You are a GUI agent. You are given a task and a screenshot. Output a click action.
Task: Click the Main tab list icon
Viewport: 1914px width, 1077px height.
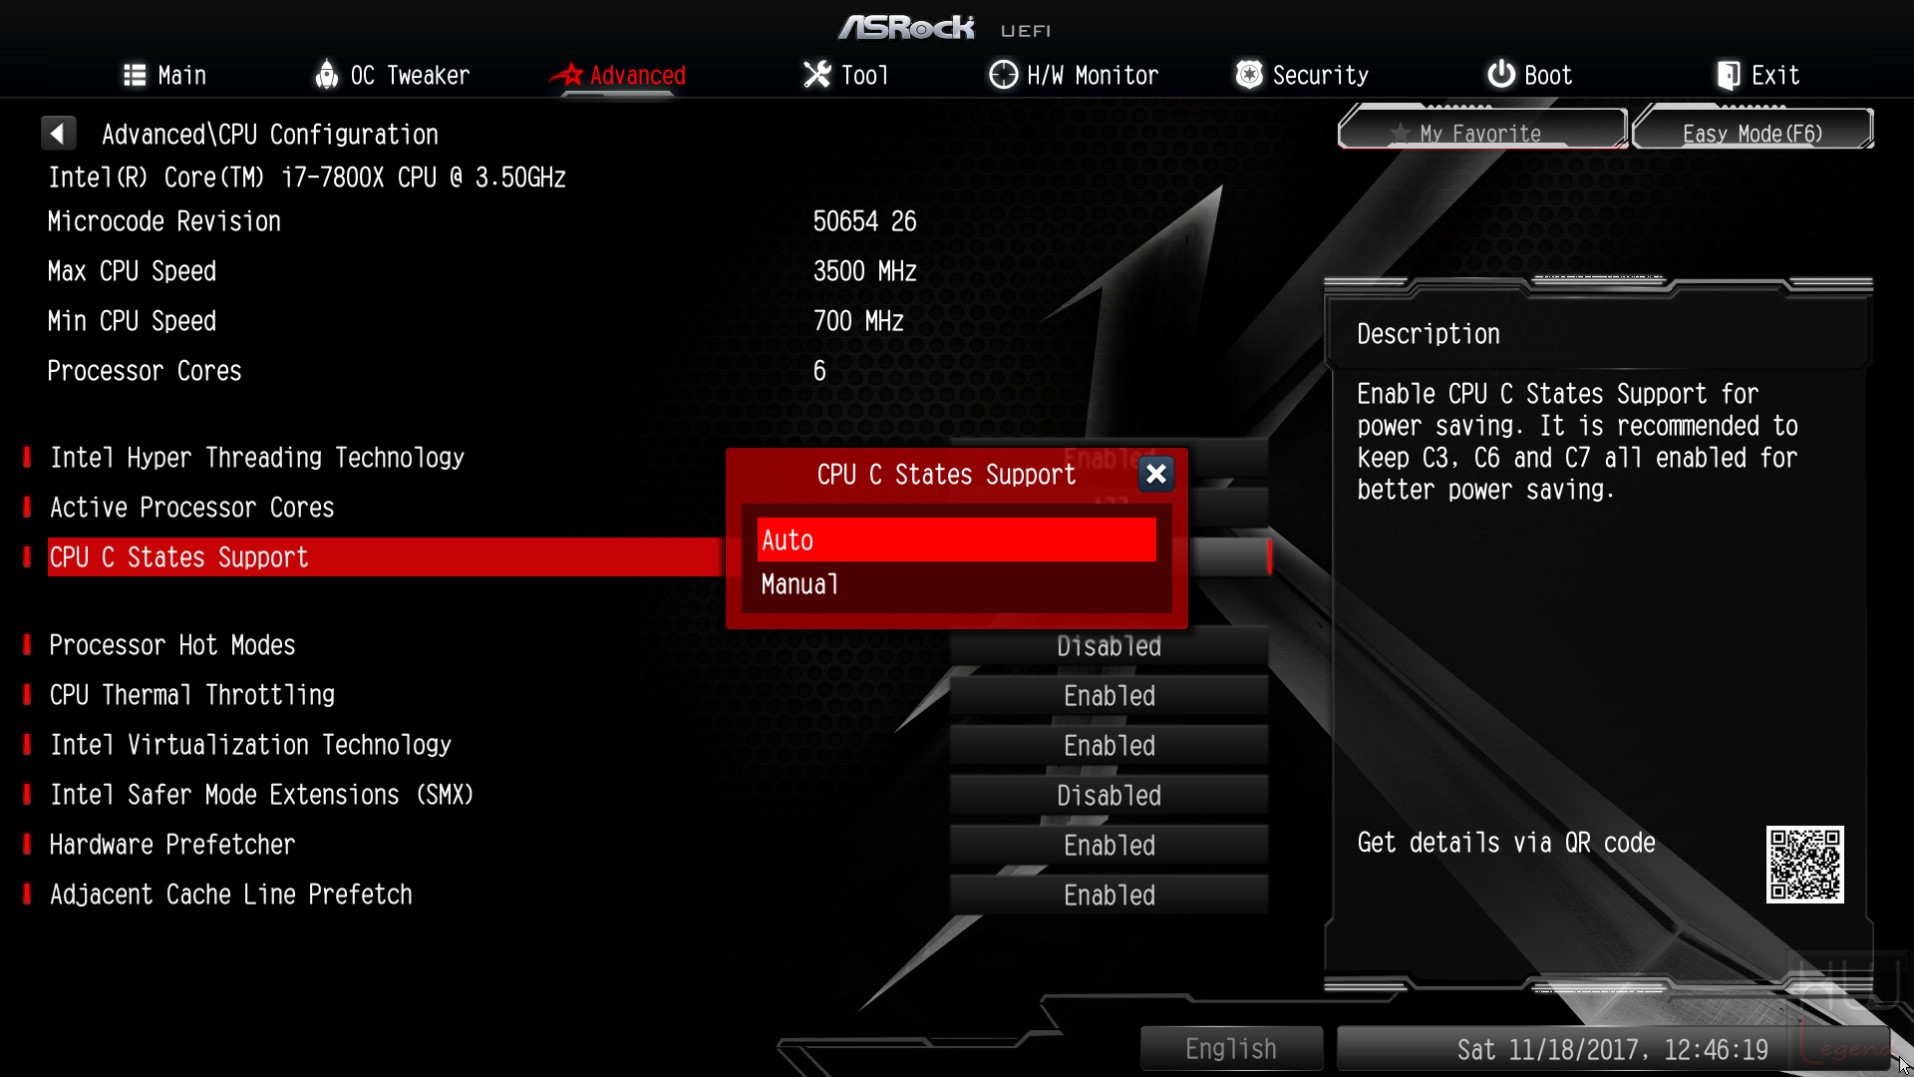tap(134, 75)
